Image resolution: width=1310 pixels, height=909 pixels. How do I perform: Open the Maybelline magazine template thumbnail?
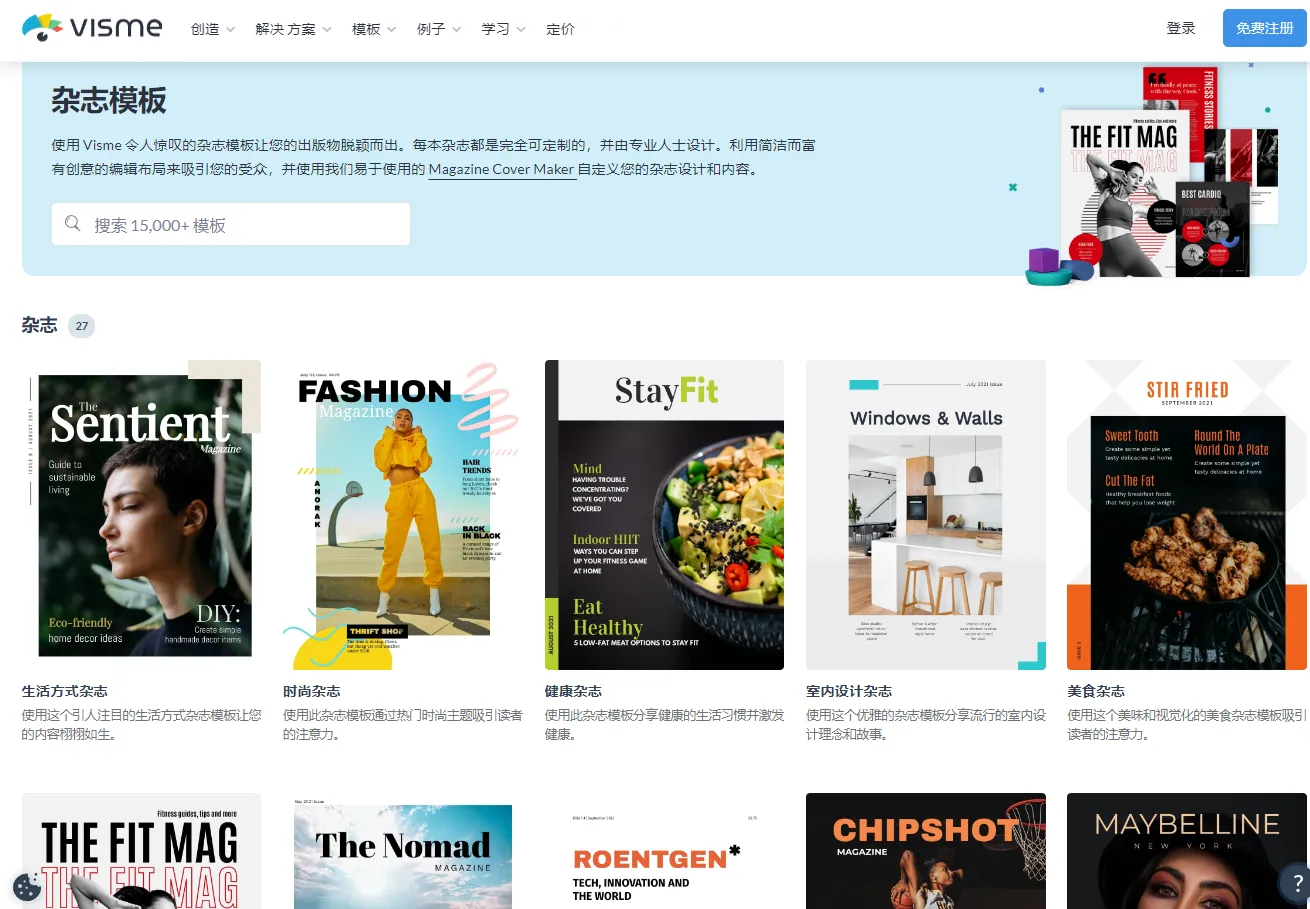[x=1187, y=851]
